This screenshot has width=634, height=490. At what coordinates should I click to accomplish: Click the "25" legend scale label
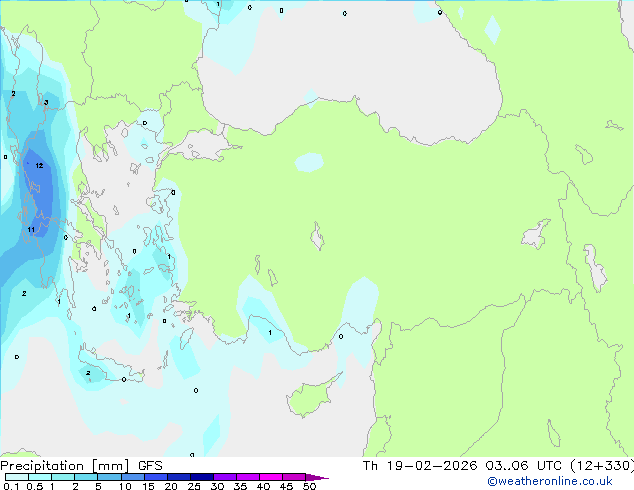(194, 486)
